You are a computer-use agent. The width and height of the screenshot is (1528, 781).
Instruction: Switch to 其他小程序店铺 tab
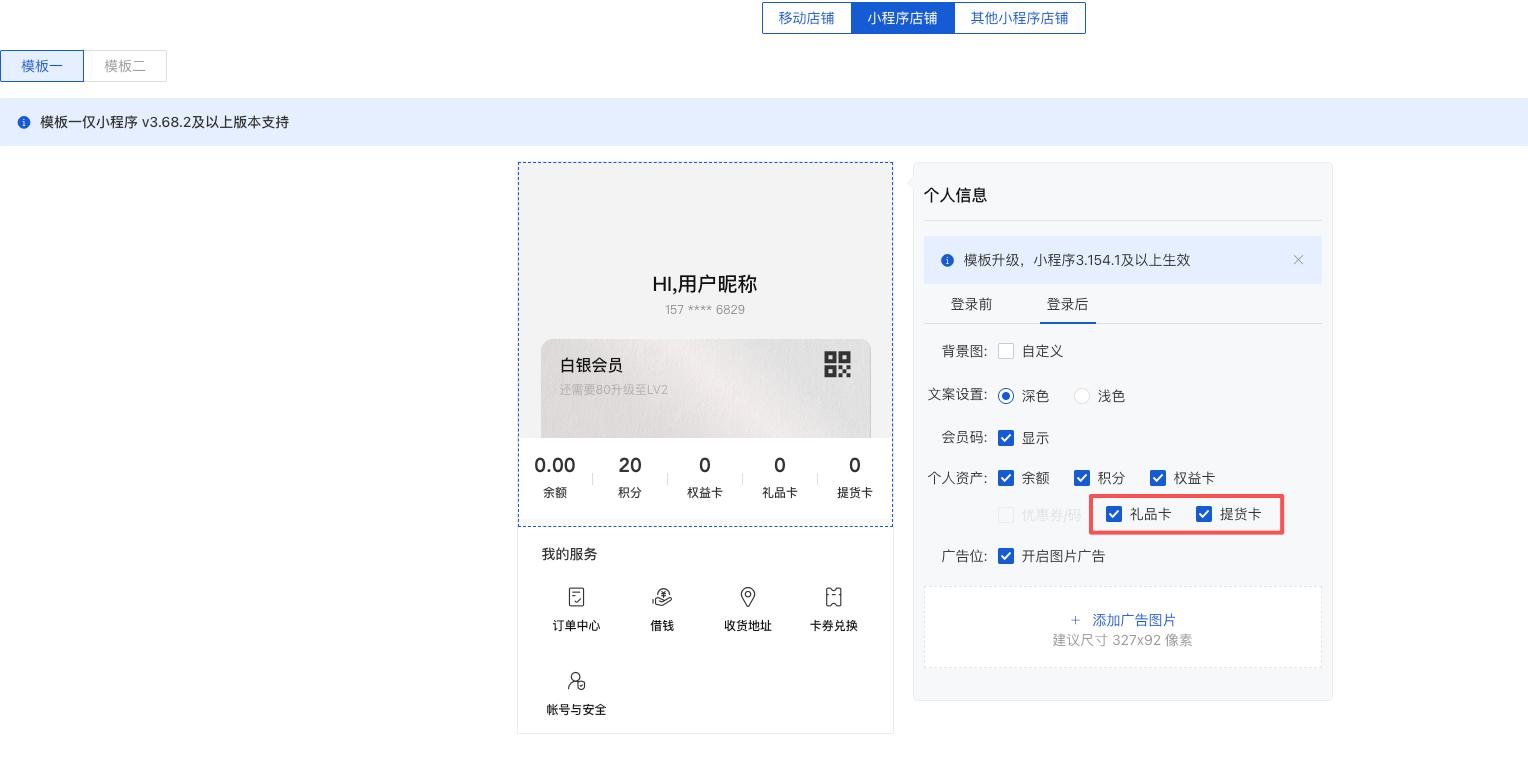pyautogui.click(x=1020, y=18)
